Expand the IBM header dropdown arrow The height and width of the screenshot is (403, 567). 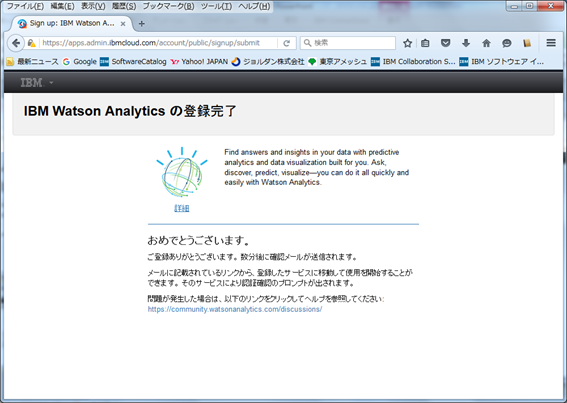[x=51, y=83]
